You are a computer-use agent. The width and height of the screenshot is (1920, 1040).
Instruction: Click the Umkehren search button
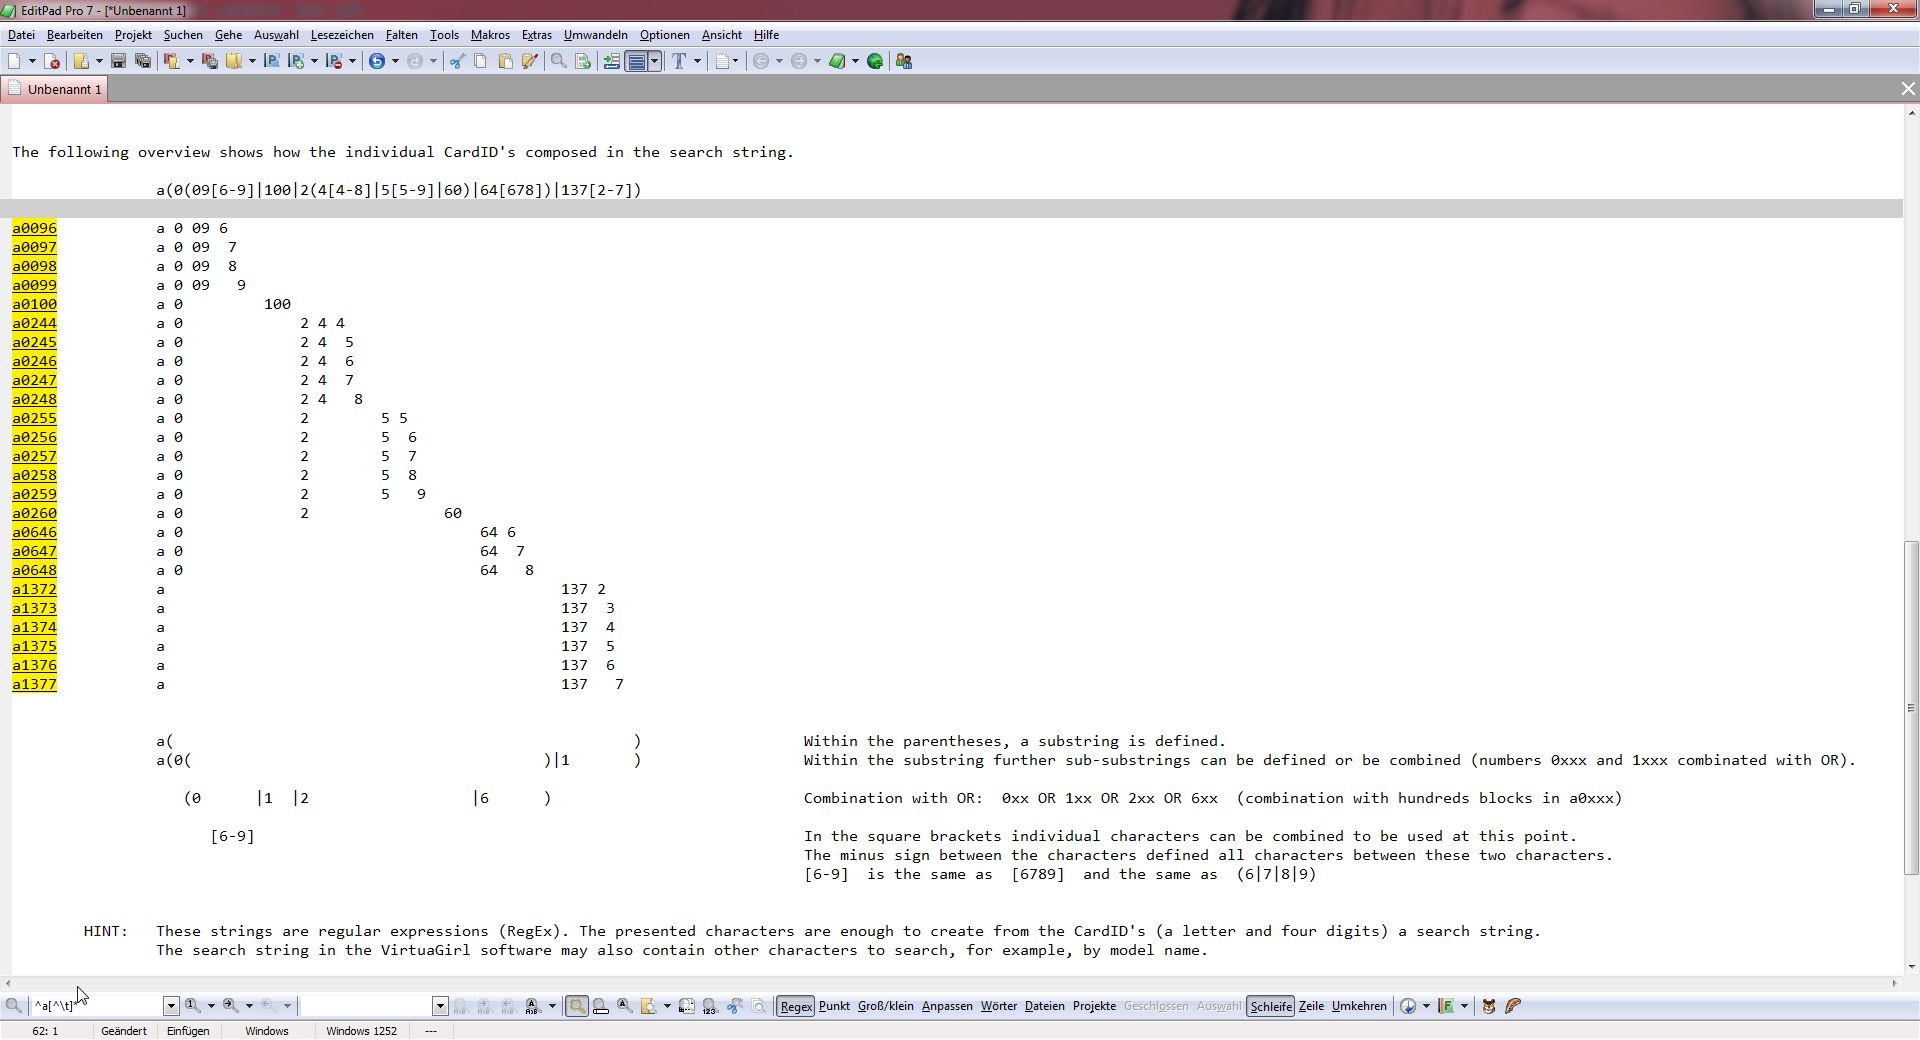click(x=1358, y=1006)
